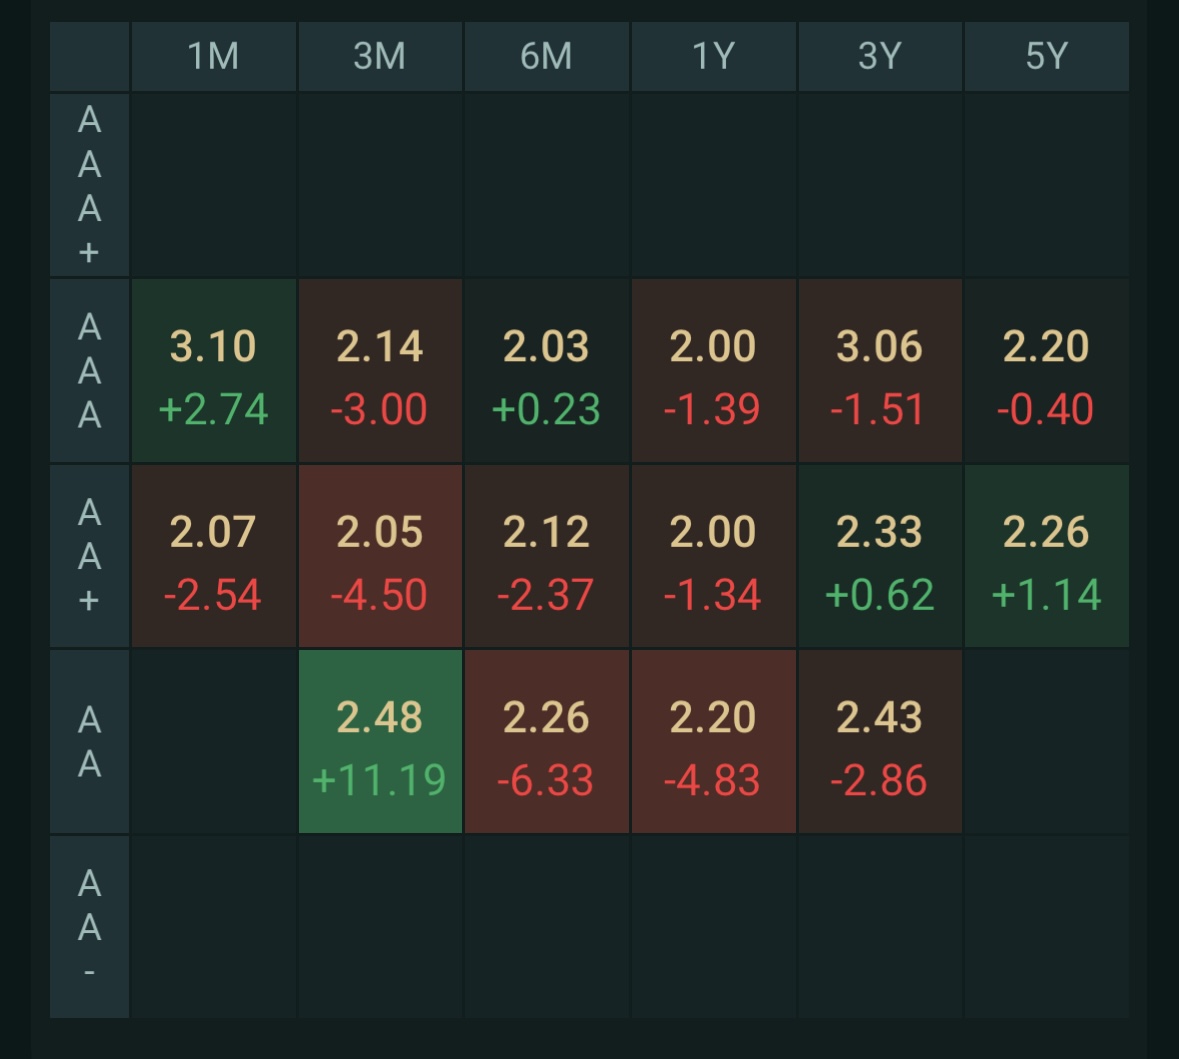
Task: Select the AA- rating row label
Action: (90, 927)
